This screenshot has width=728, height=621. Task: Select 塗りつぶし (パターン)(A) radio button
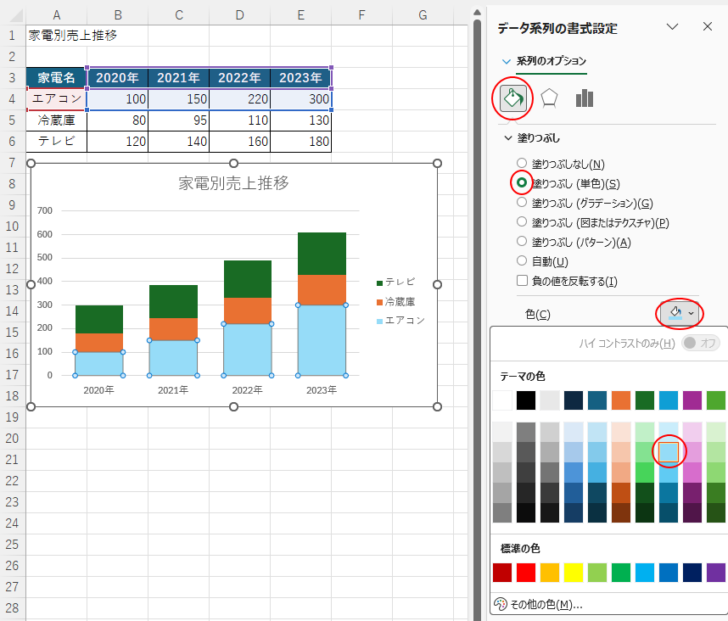pos(522,241)
